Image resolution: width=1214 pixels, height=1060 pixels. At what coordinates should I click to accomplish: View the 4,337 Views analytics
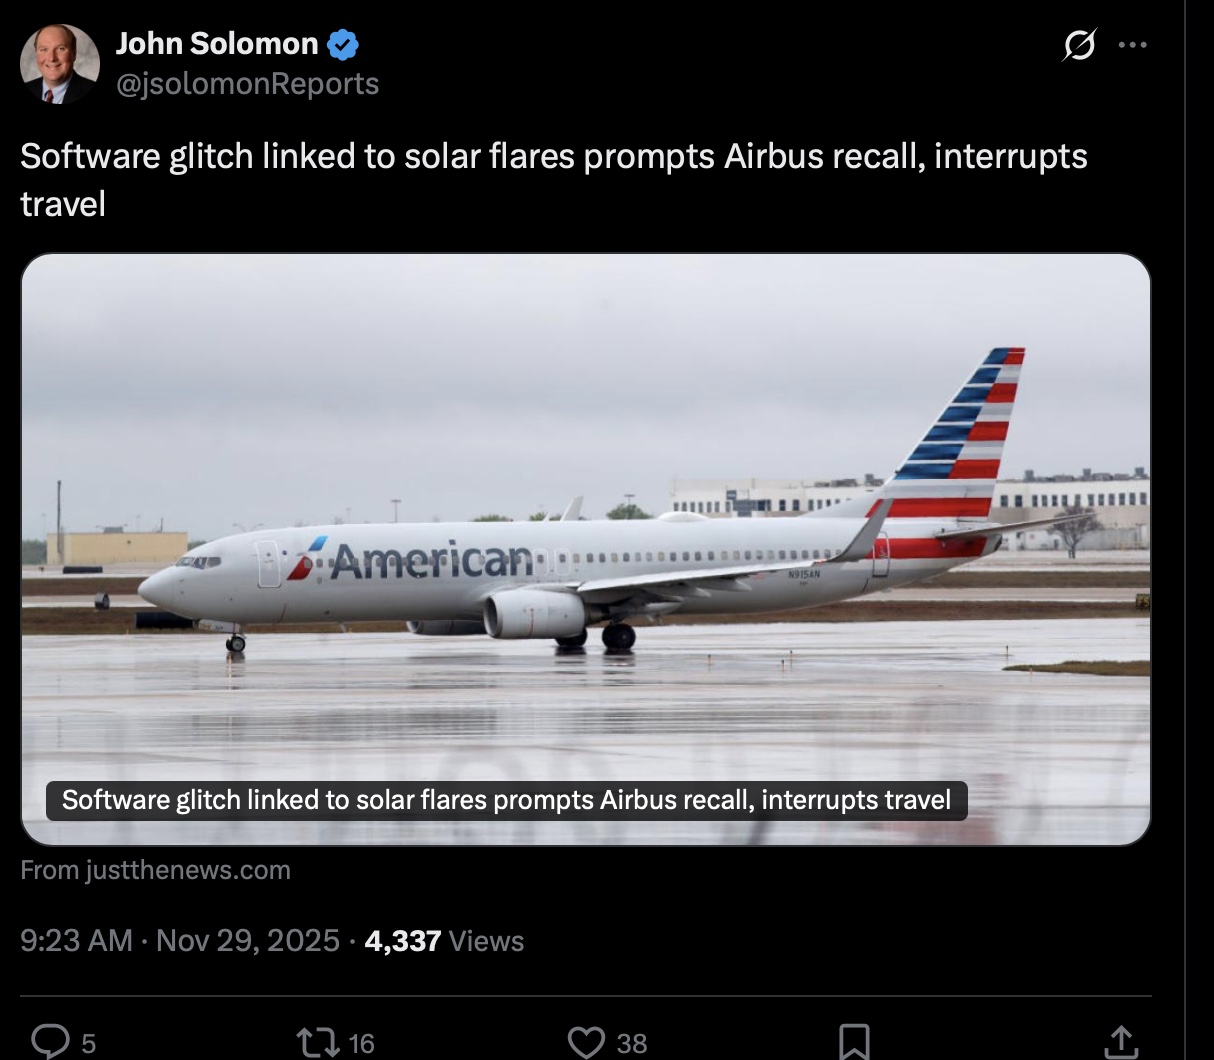444,941
